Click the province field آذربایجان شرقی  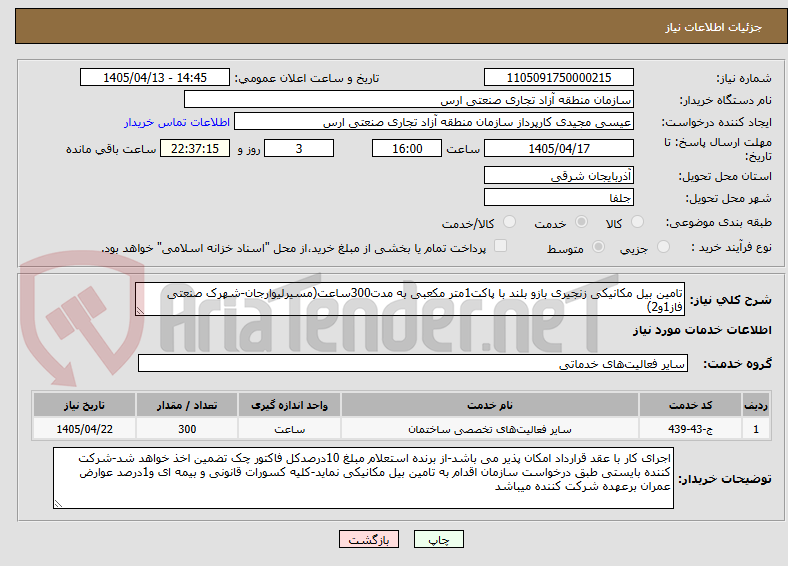coord(558,175)
